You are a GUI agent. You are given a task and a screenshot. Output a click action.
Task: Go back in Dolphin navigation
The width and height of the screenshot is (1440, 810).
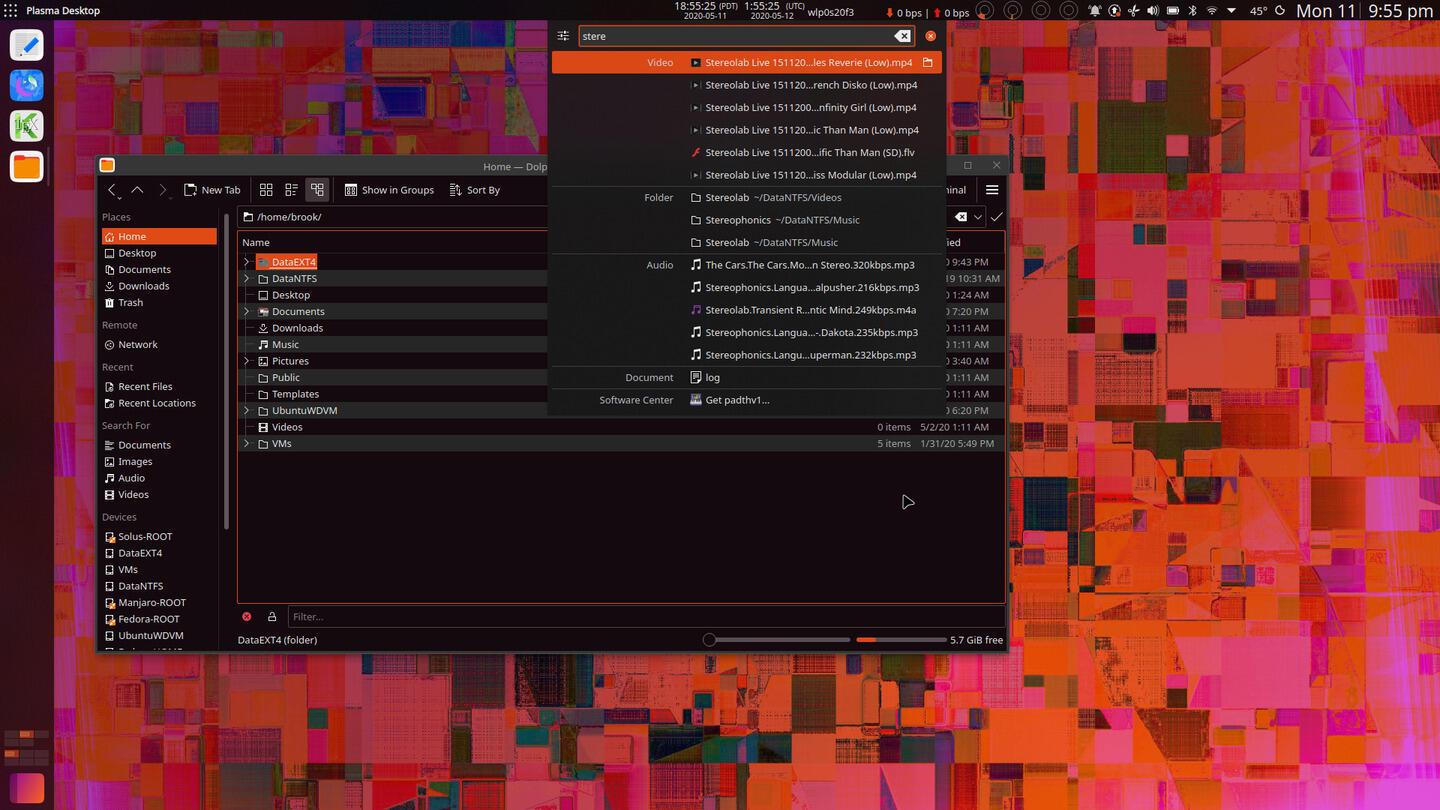coord(112,190)
